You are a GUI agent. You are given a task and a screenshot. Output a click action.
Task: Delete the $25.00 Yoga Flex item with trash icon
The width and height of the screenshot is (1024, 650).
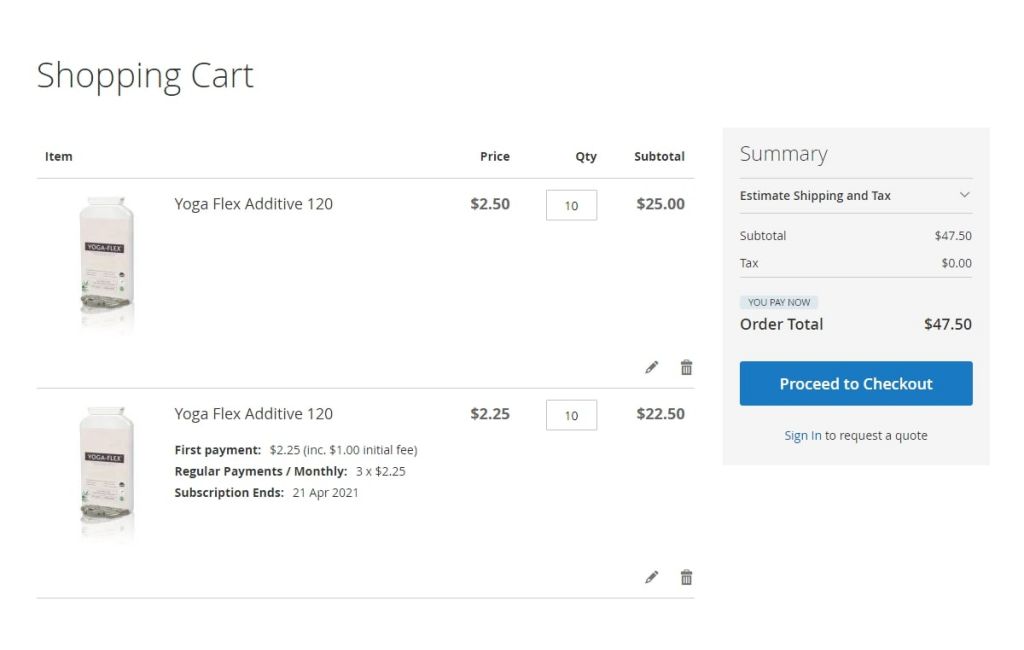click(686, 367)
